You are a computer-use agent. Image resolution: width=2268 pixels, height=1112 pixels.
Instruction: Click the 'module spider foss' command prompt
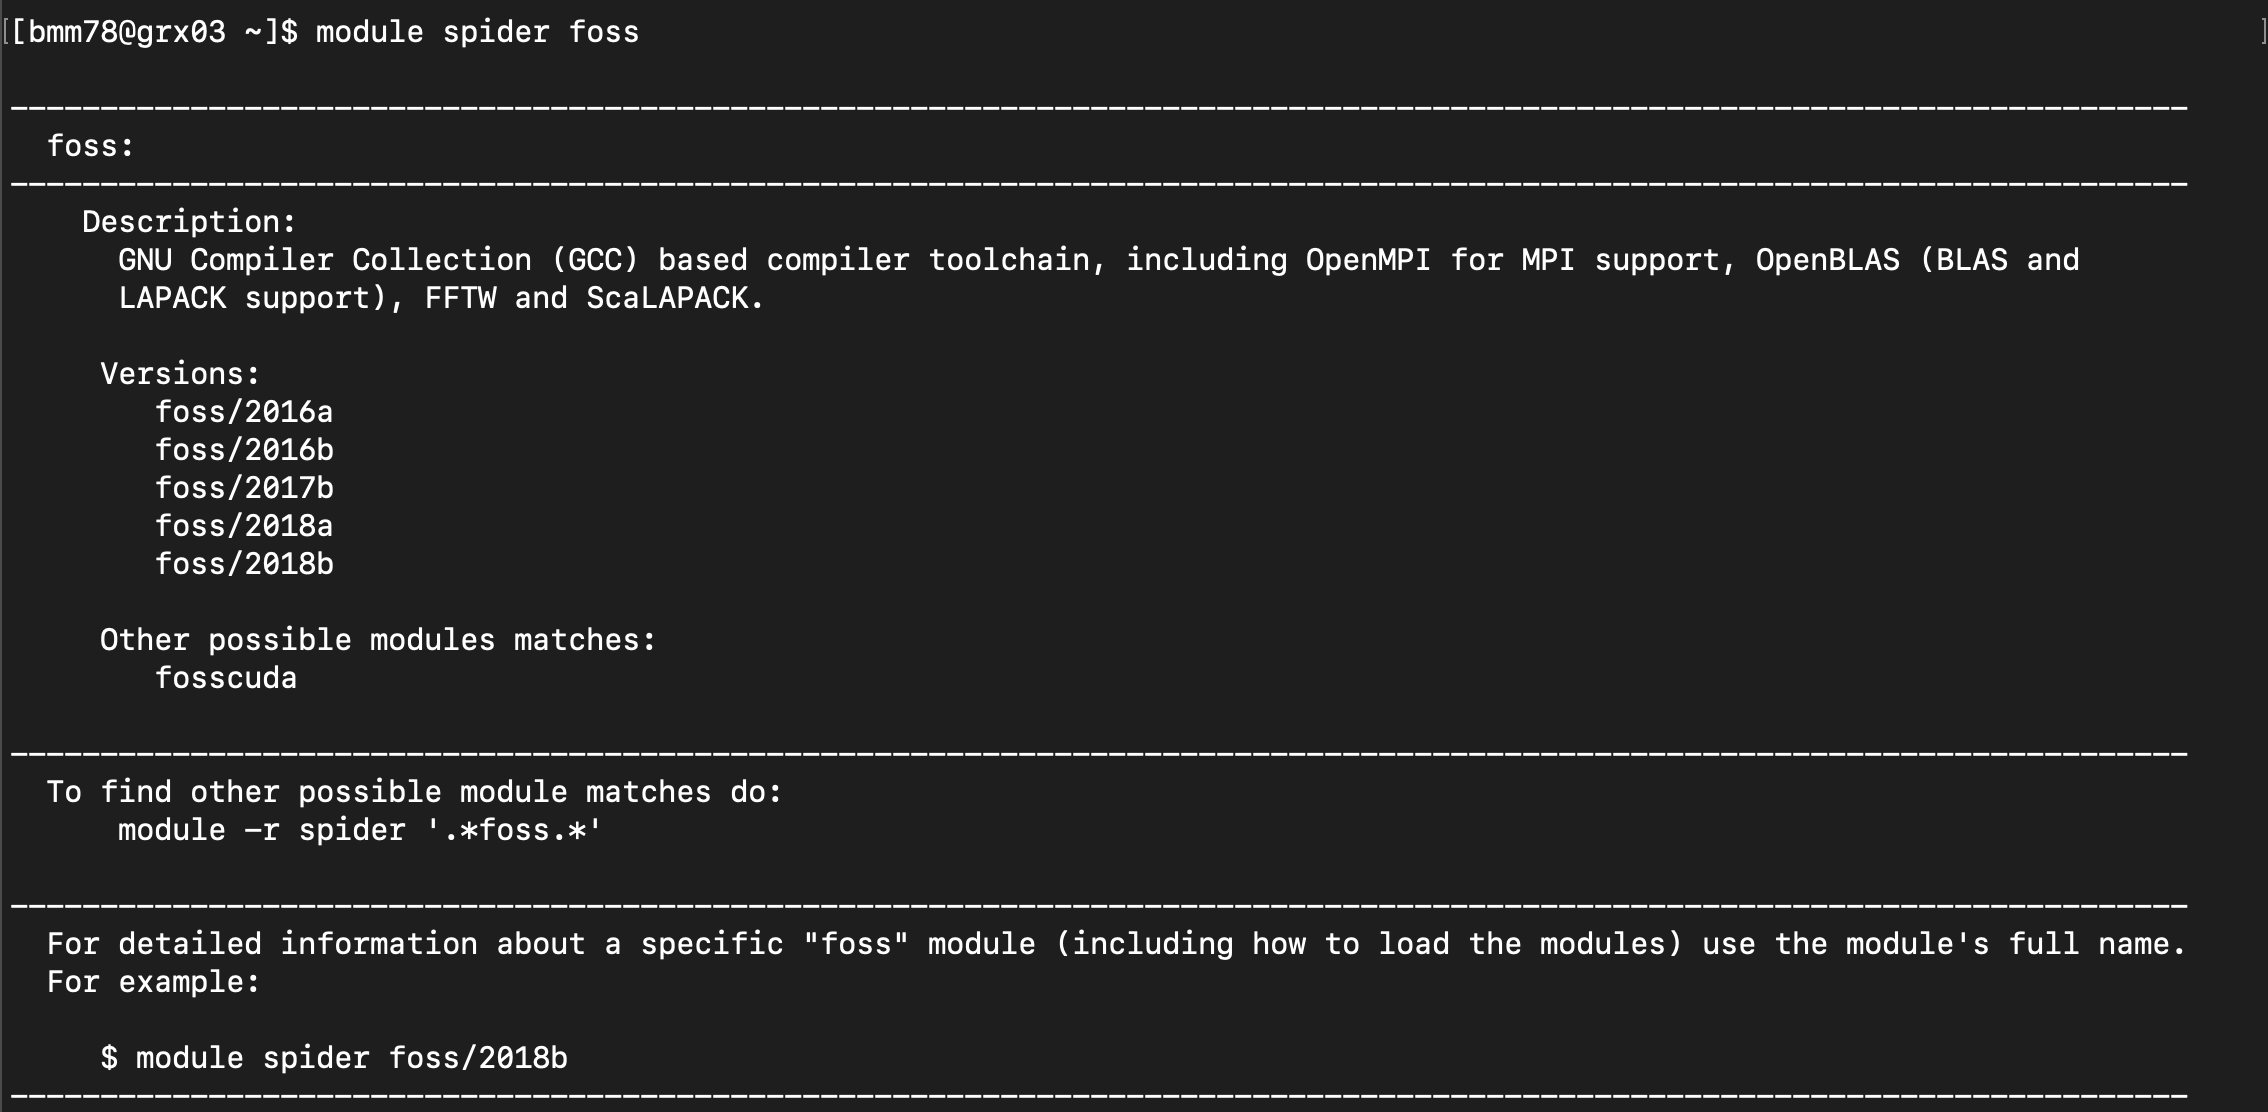[477, 32]
